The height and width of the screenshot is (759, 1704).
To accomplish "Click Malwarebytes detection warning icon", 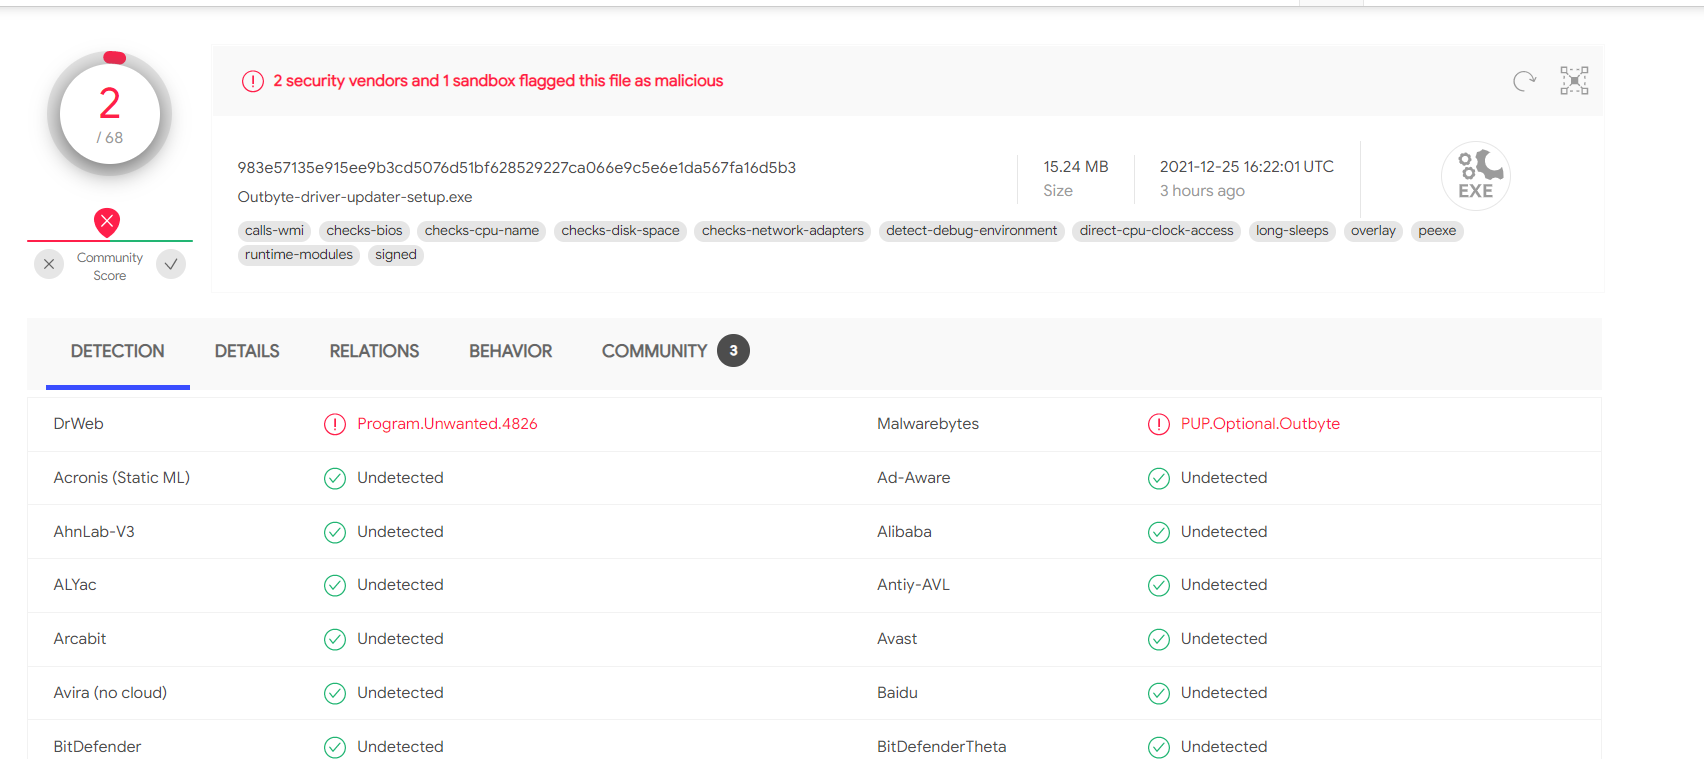I will 1159,424.
